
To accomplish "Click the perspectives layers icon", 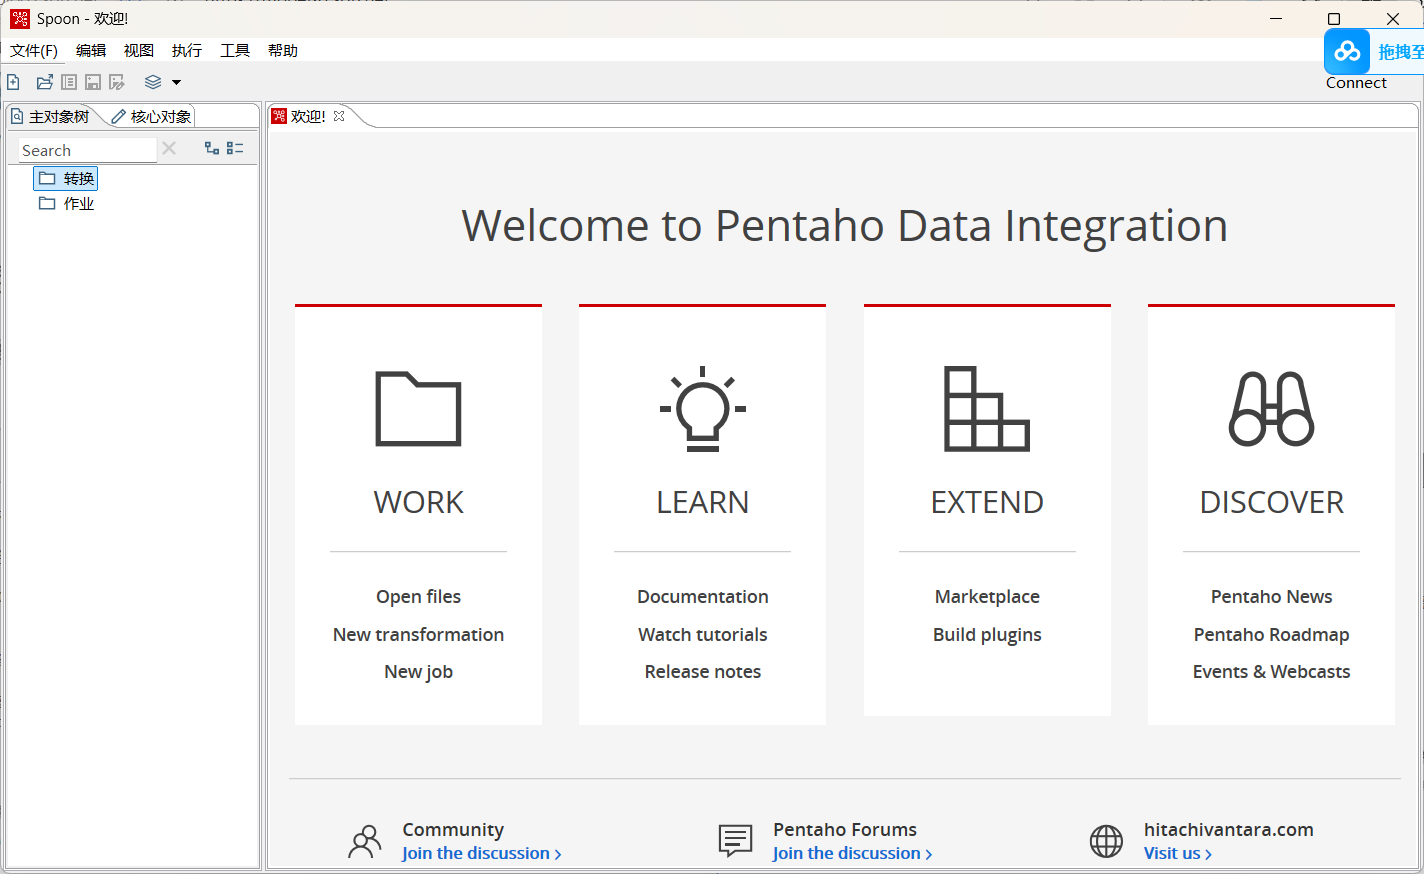I will pyautogui.click(x=153, y=82).
